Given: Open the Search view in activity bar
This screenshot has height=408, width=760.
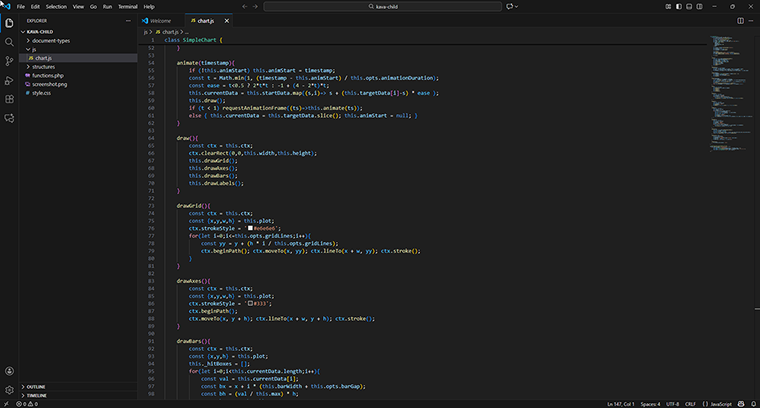Looking at the screenshot, I should (9, 42).
